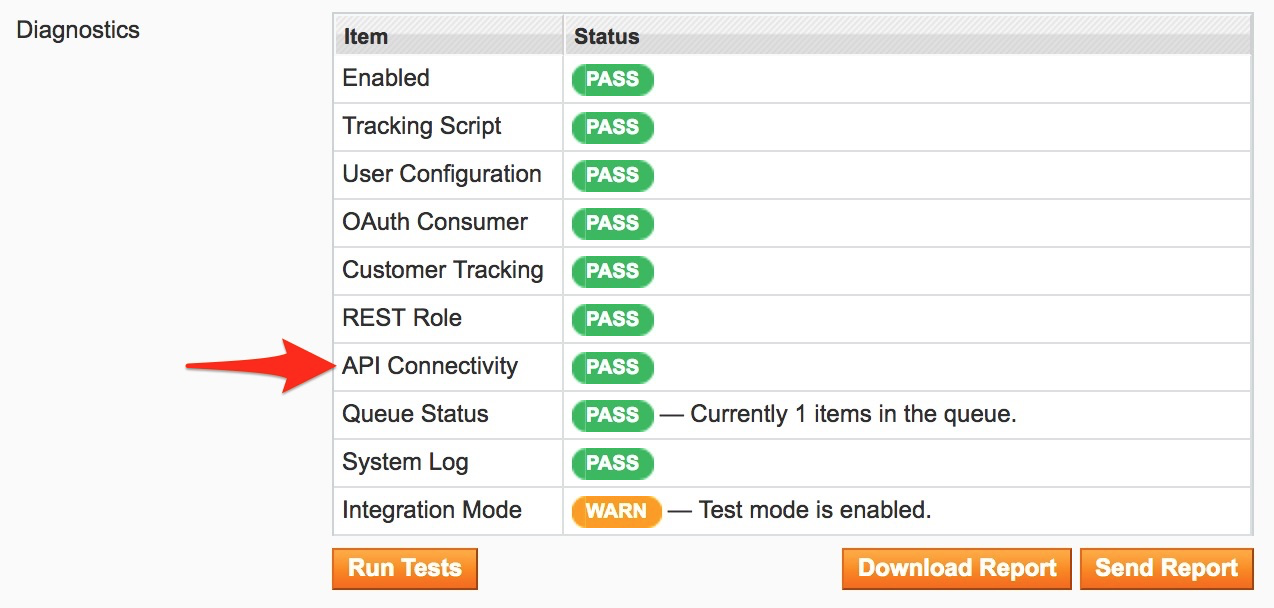Select the REST Role row label
The width and height of the screenshot is (1274, 608).
coord(402,318)
